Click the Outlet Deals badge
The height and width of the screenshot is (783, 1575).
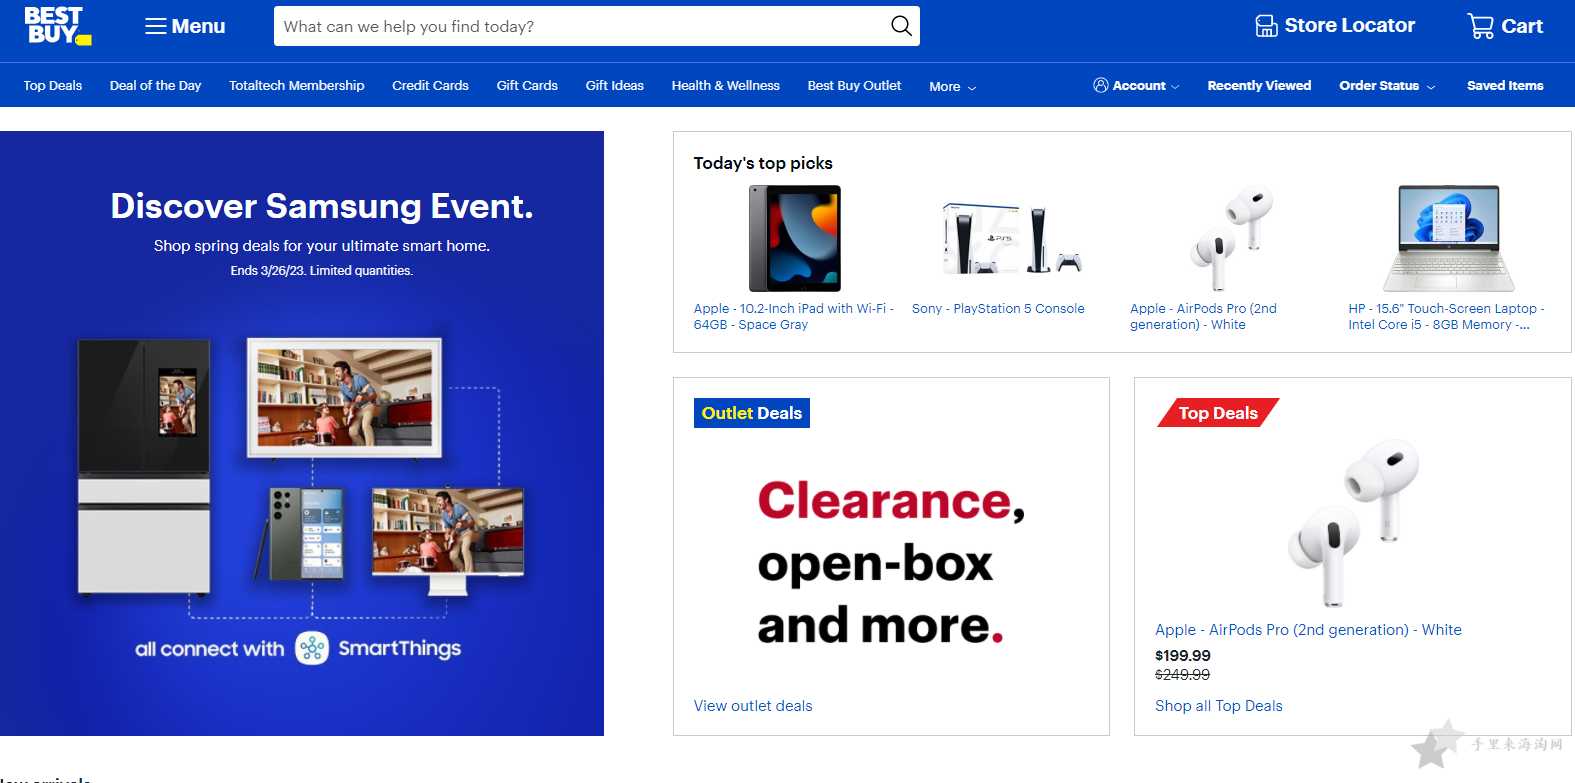[x=752, y=413]
